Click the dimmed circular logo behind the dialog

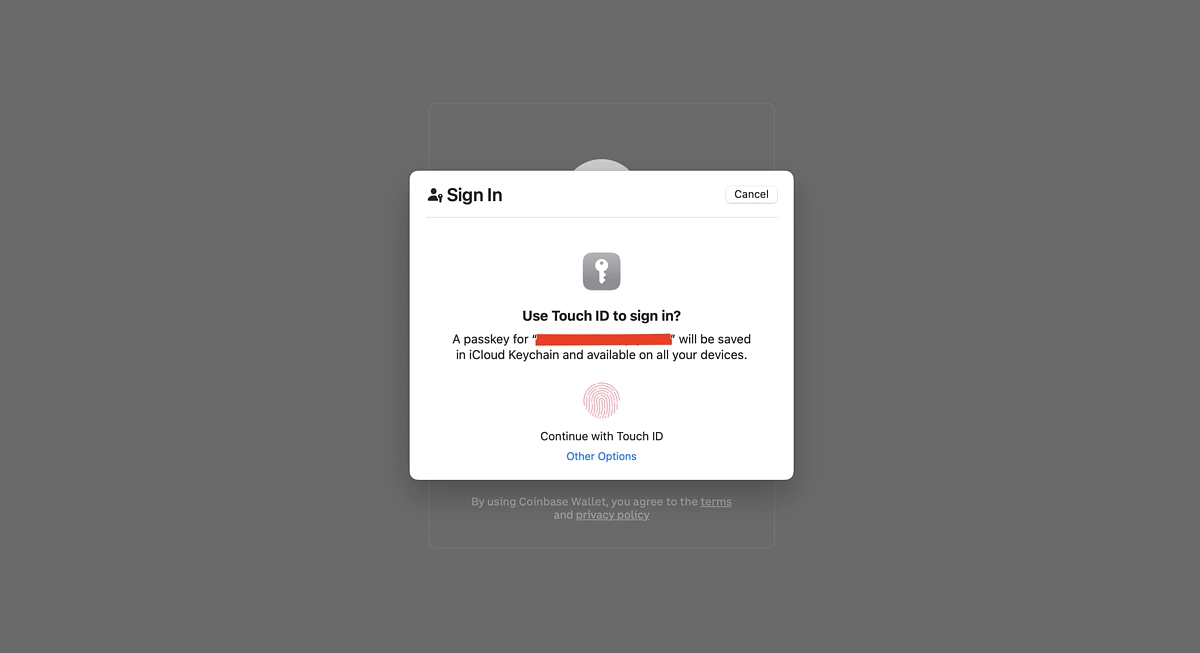coord(601,165)
